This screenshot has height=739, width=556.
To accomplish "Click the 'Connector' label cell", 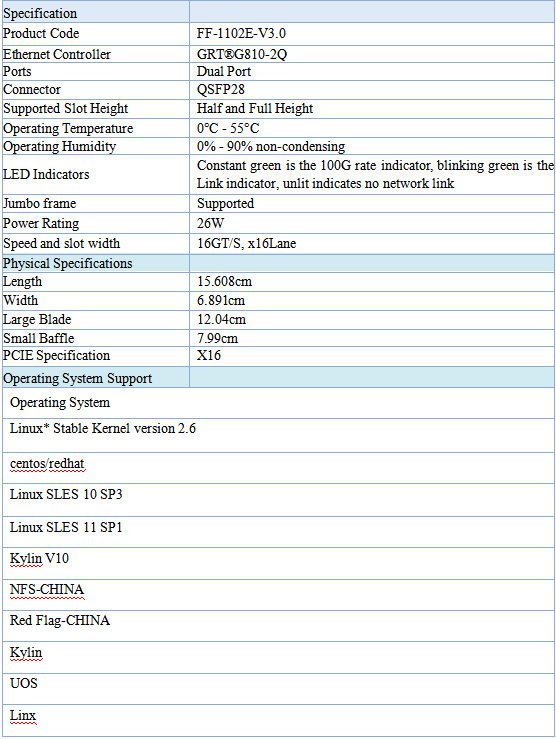I will pos(96,90).
